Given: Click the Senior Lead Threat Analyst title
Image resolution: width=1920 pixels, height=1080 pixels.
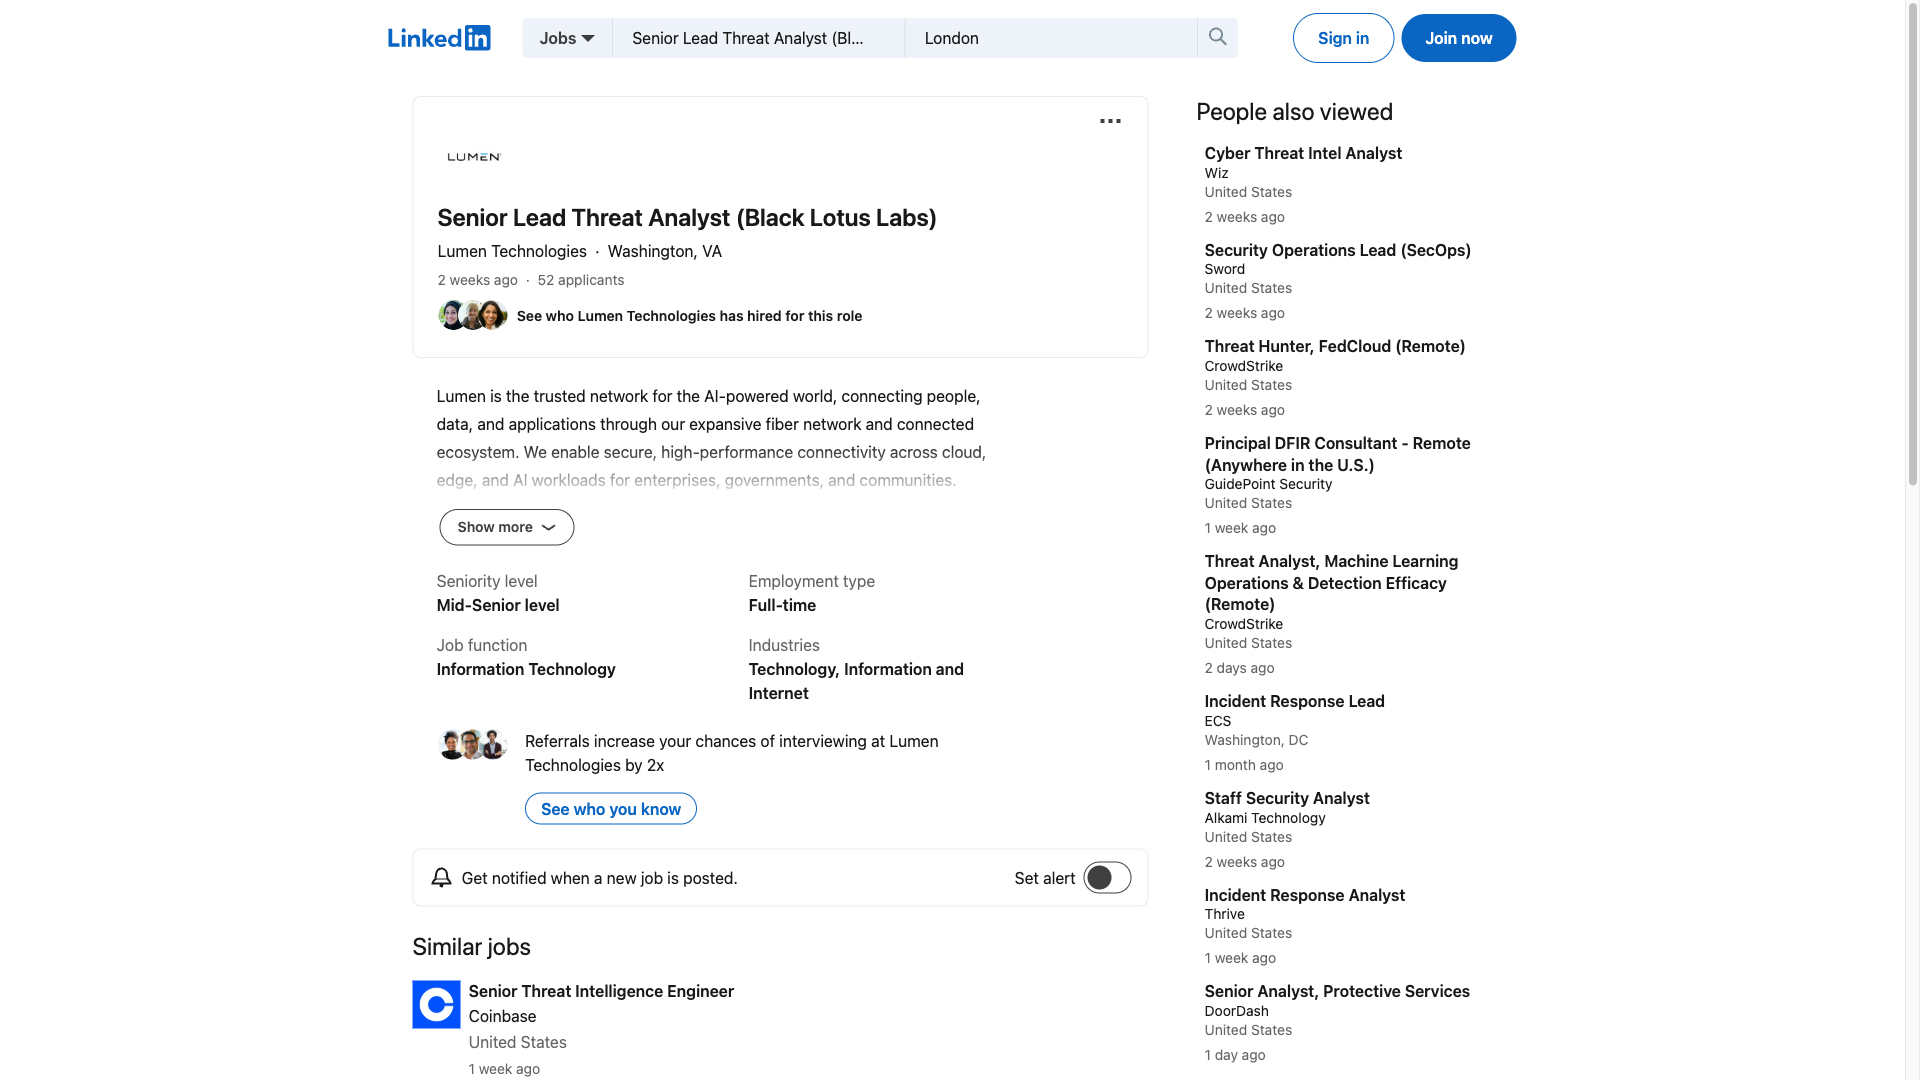Looking at the screenshot, I should [686, 218].
